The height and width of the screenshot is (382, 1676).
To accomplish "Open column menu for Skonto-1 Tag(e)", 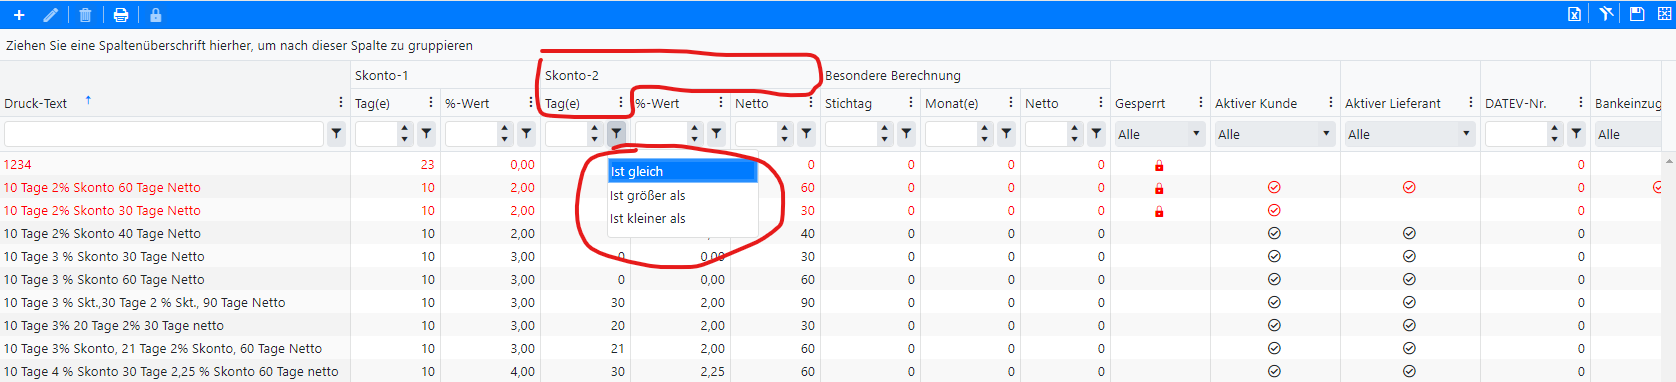I will 431,103.
